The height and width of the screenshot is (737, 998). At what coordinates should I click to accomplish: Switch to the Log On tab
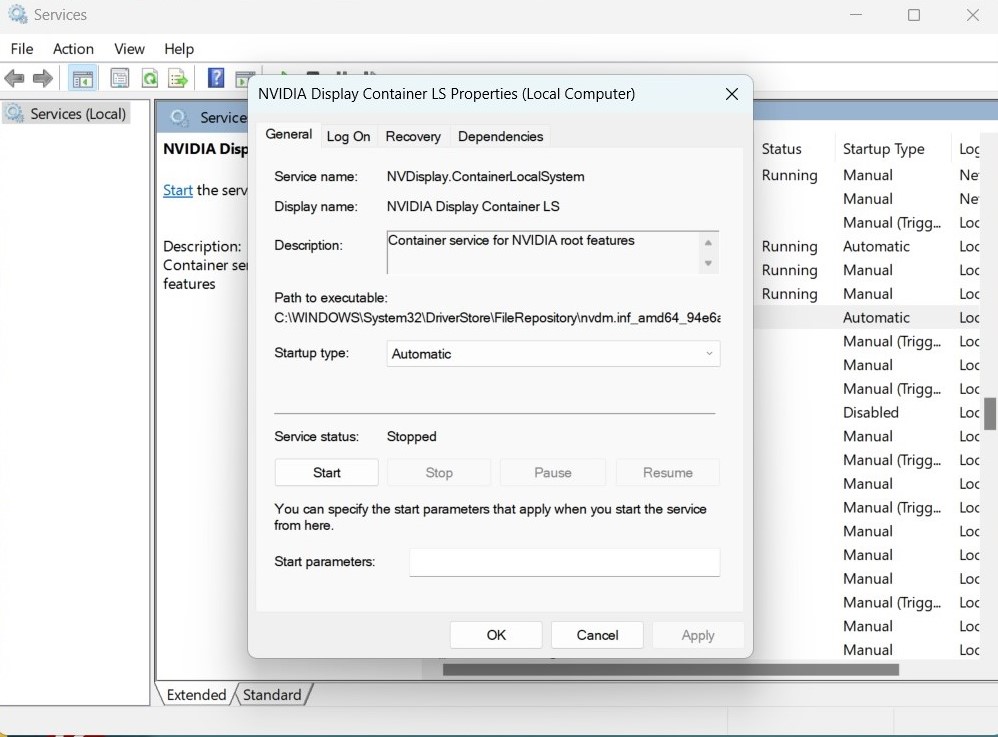[x=348, y=136]
